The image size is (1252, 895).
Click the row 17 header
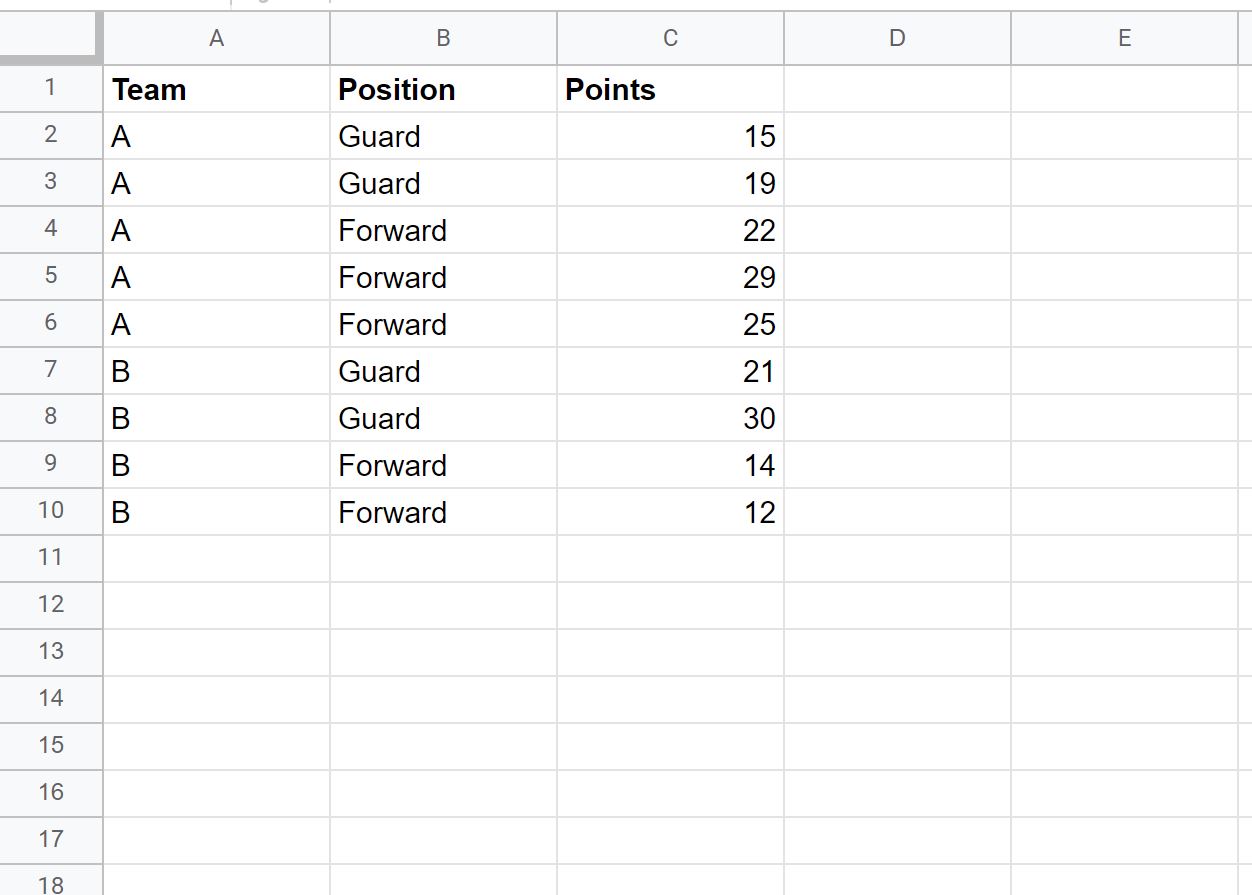click(51, 840)
